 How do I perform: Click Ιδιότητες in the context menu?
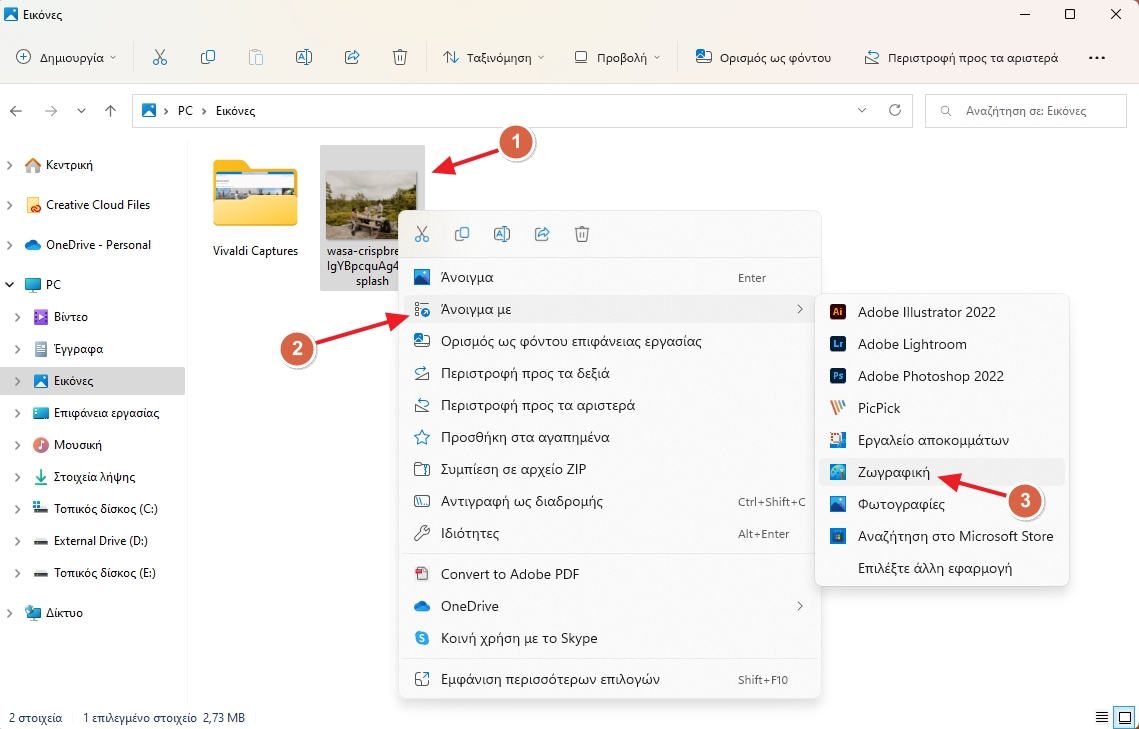tap(470, 534)
